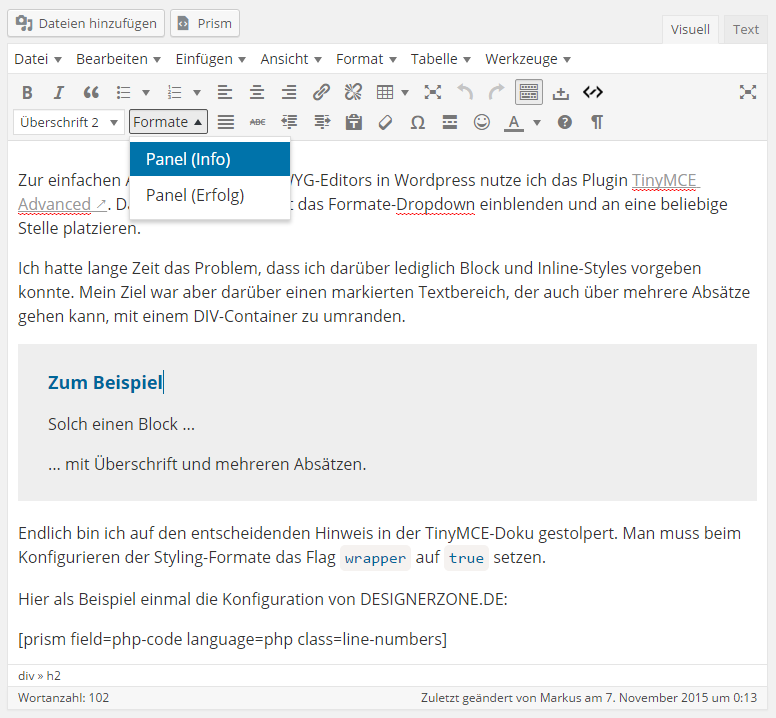The width and height of the screenshot is (776, 718).
Task: Center align text
Action: click(x=256, y=93)
